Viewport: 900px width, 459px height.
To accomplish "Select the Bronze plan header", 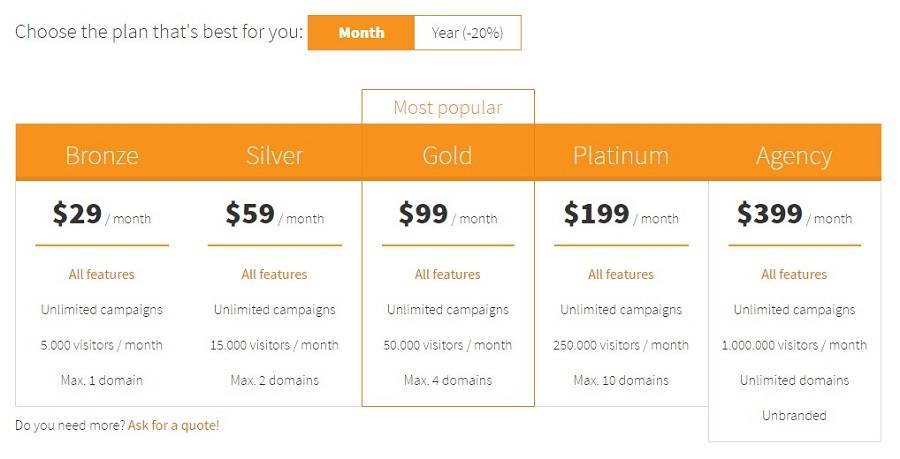I will click(102, 155).
